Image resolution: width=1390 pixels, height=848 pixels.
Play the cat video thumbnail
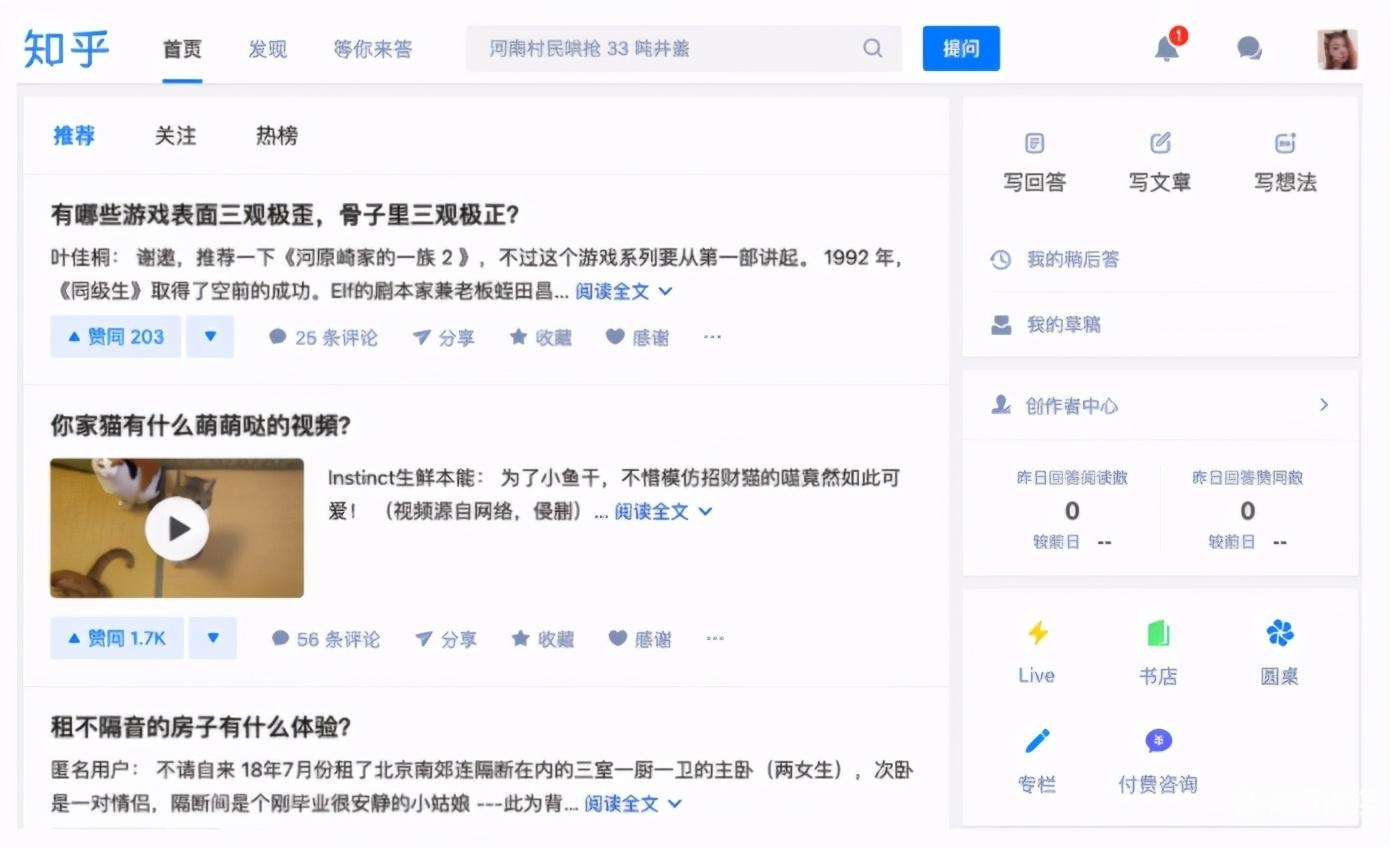click(177, 528)
